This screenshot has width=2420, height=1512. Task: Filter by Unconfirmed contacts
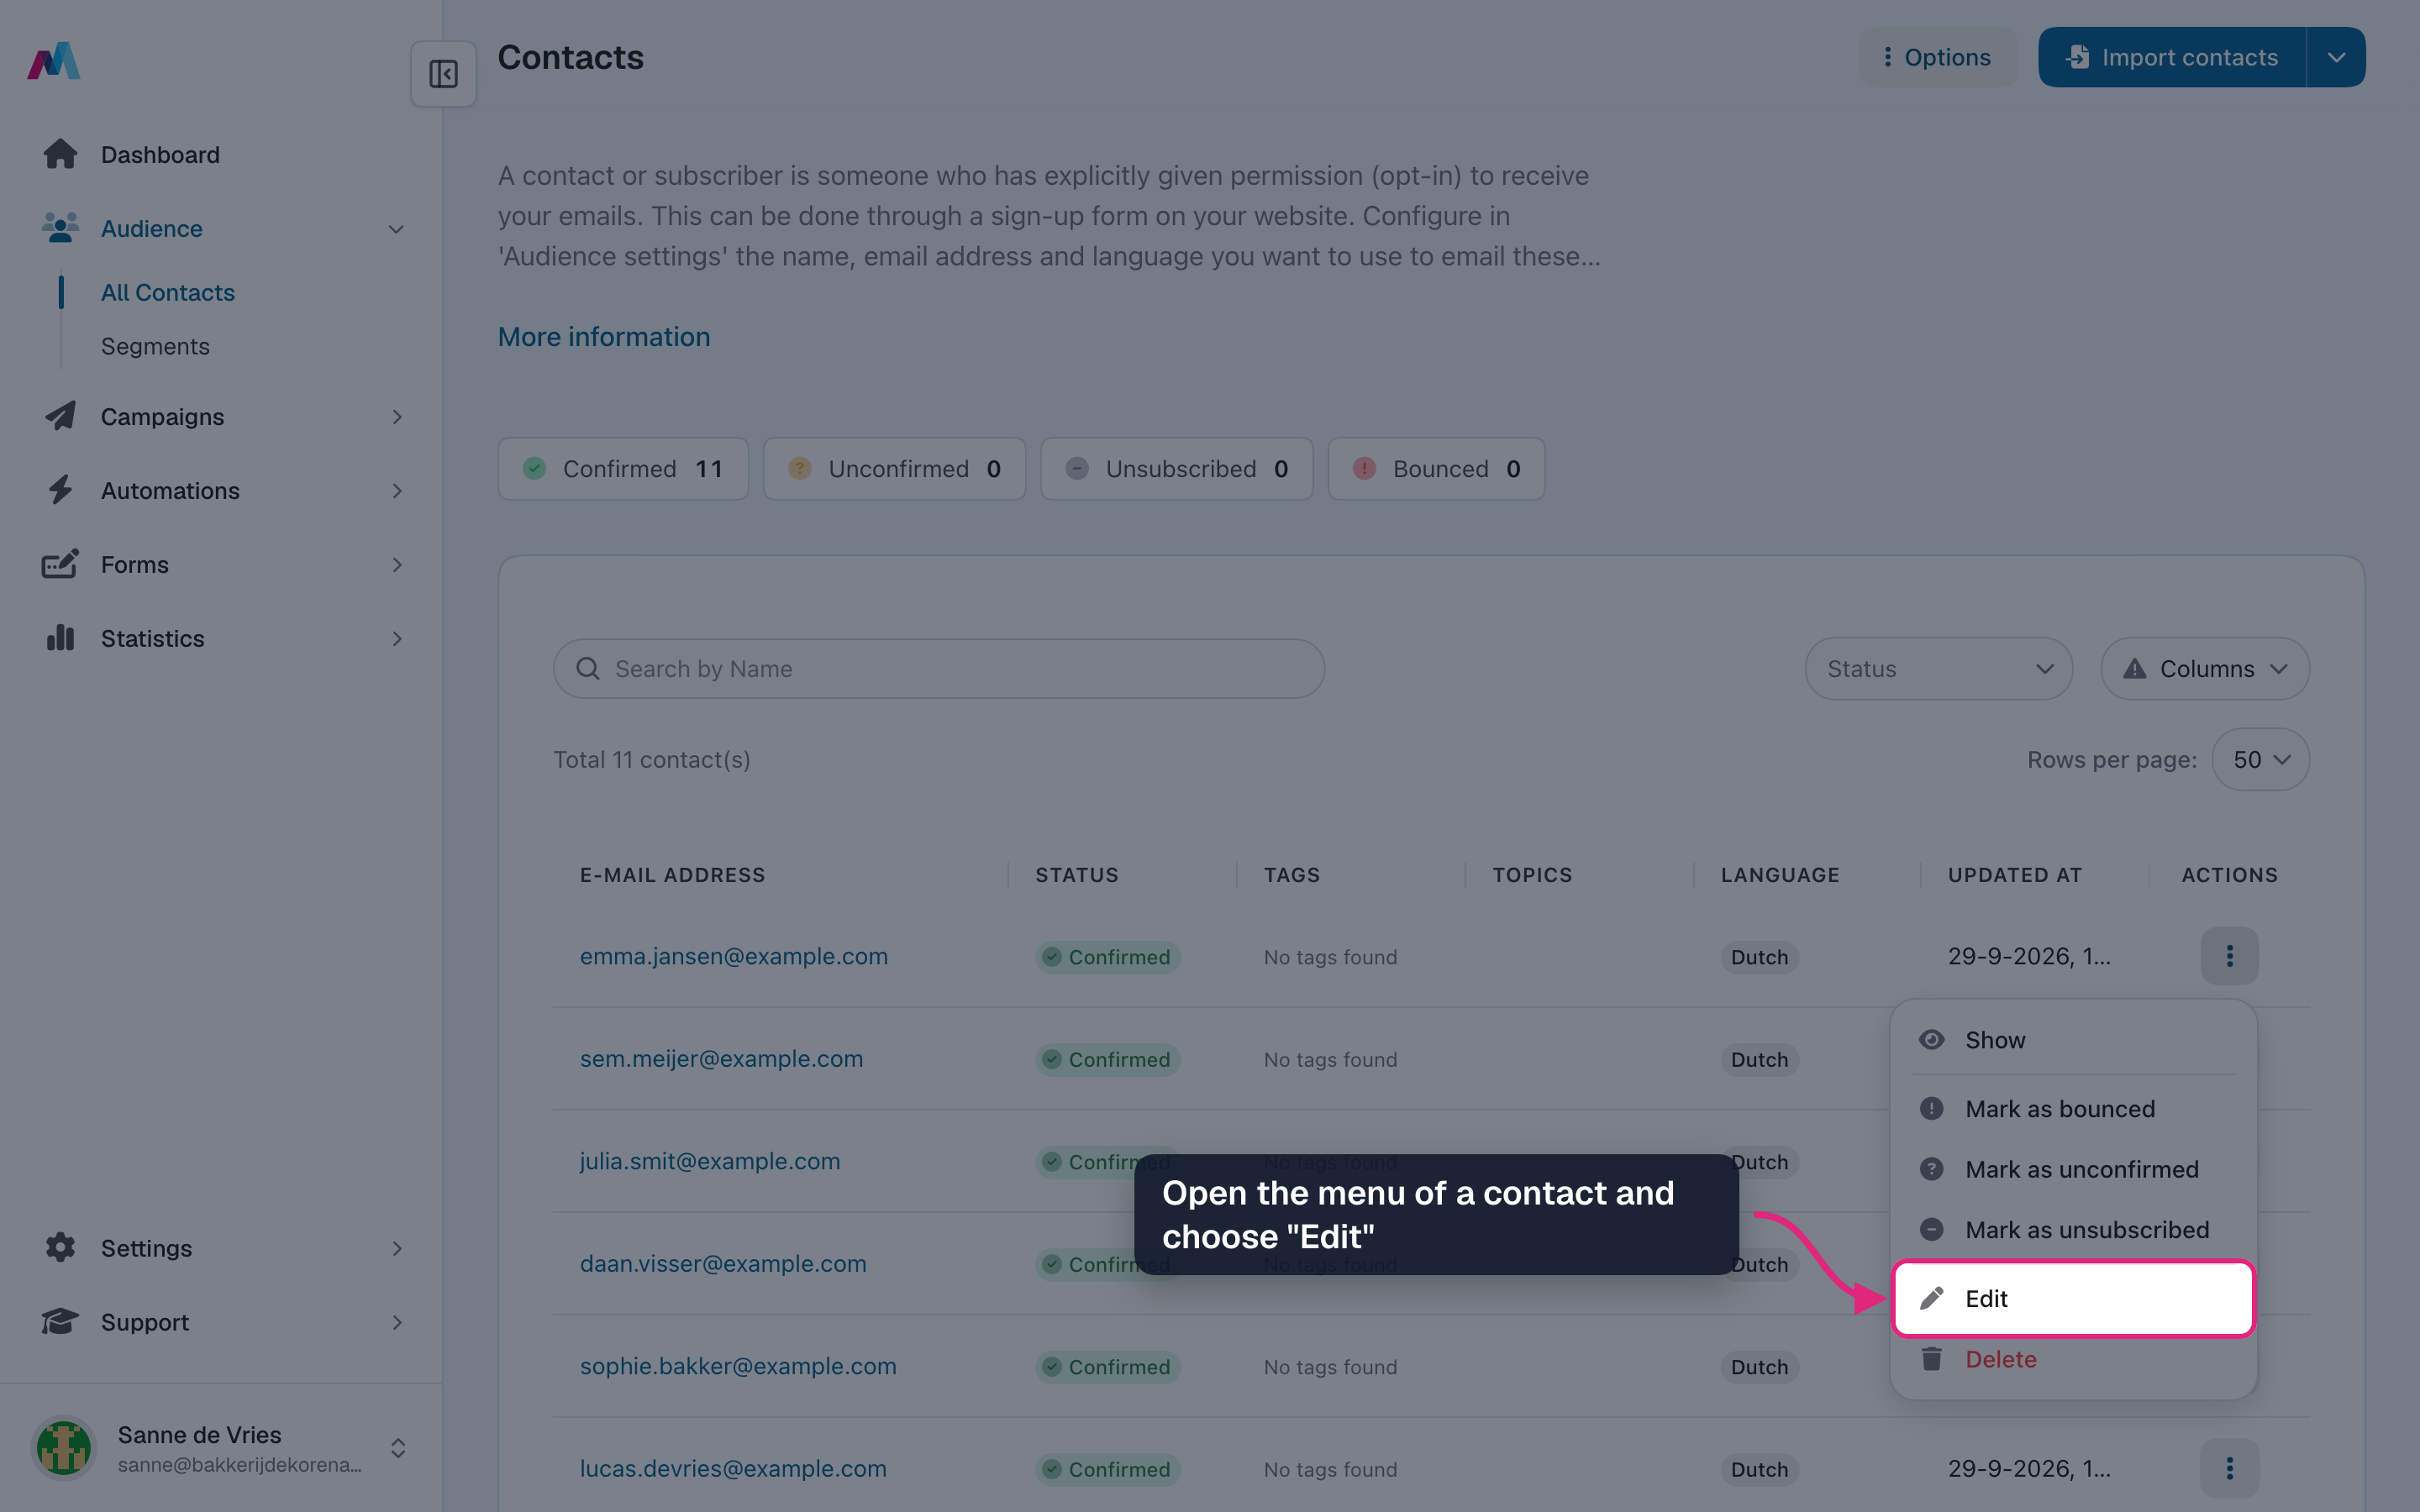click(x=894, y=468)
